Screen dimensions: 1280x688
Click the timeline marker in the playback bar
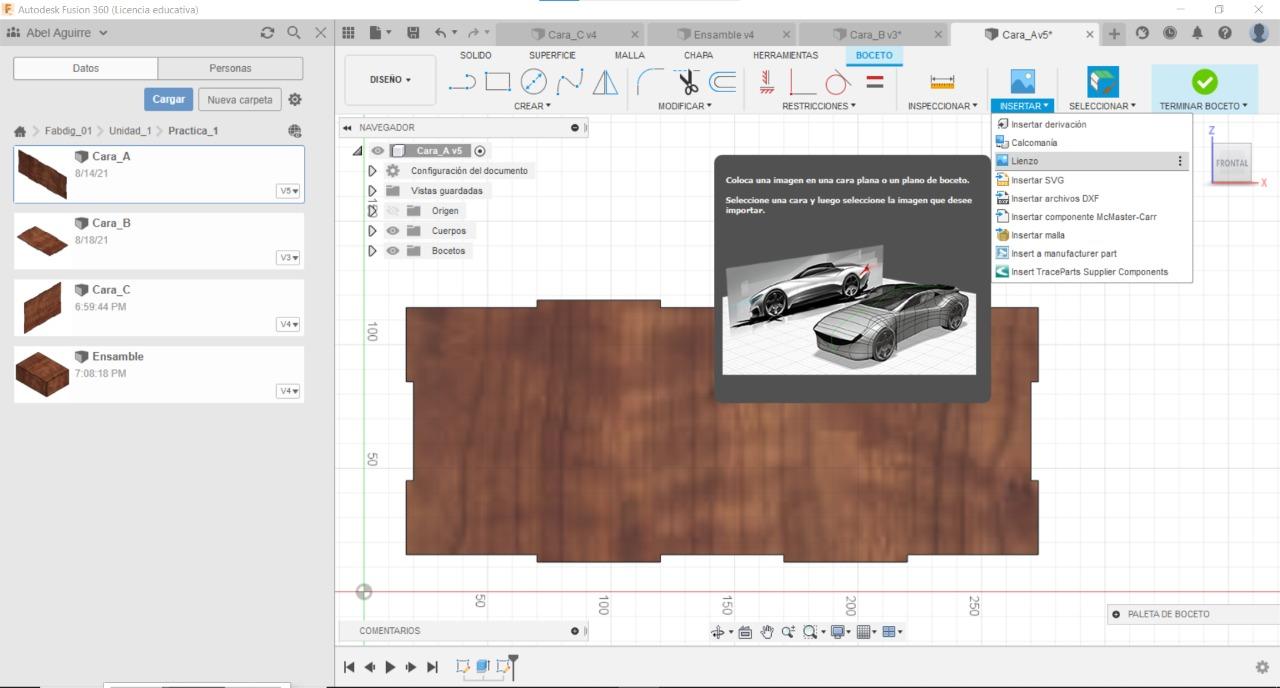point(512,665)
